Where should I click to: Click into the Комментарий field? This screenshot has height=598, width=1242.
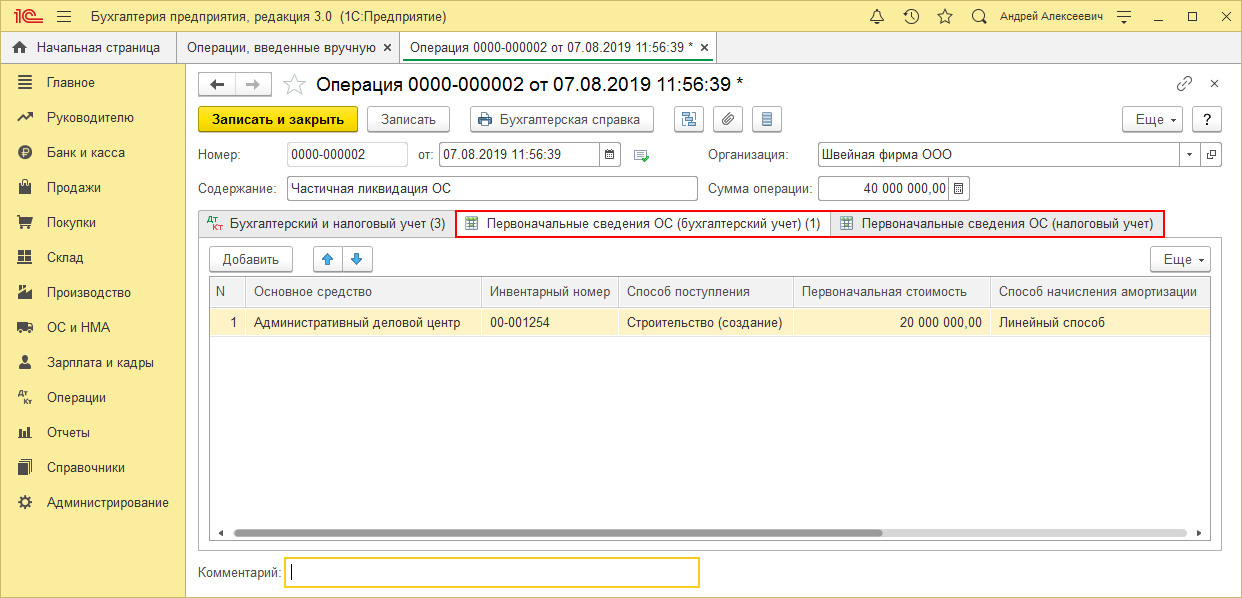491,572
